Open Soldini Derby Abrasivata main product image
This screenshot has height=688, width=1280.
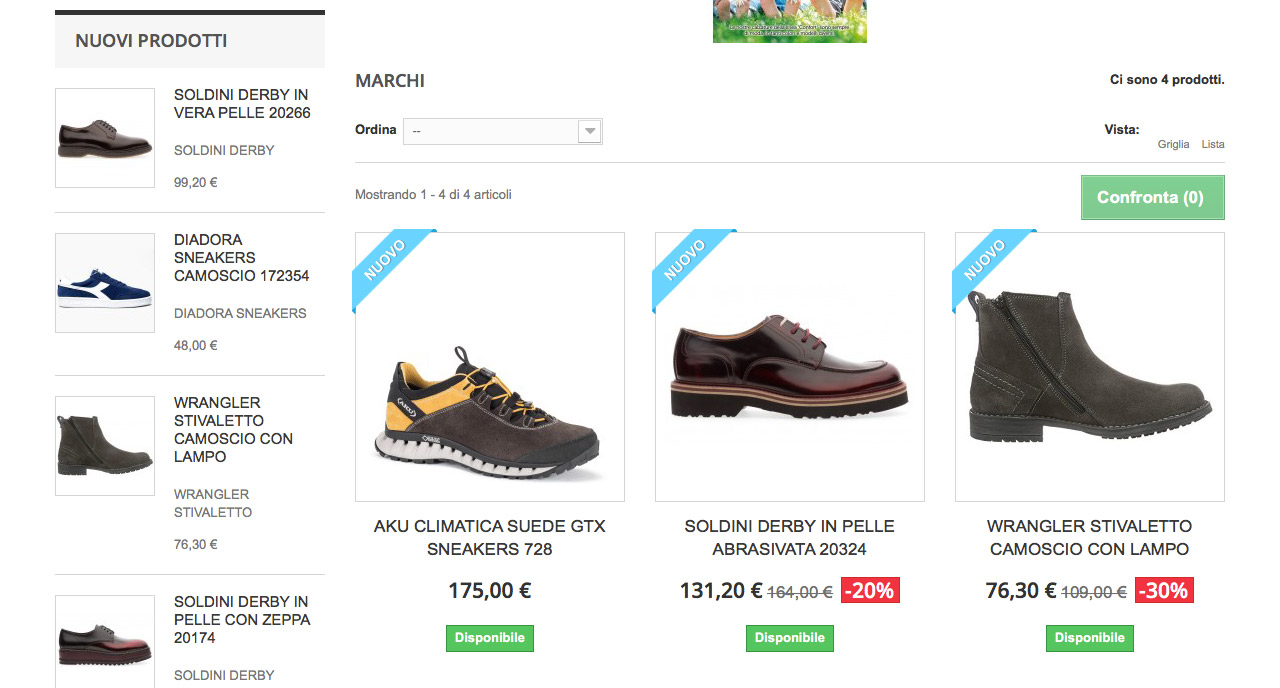(x=790, y=367)
